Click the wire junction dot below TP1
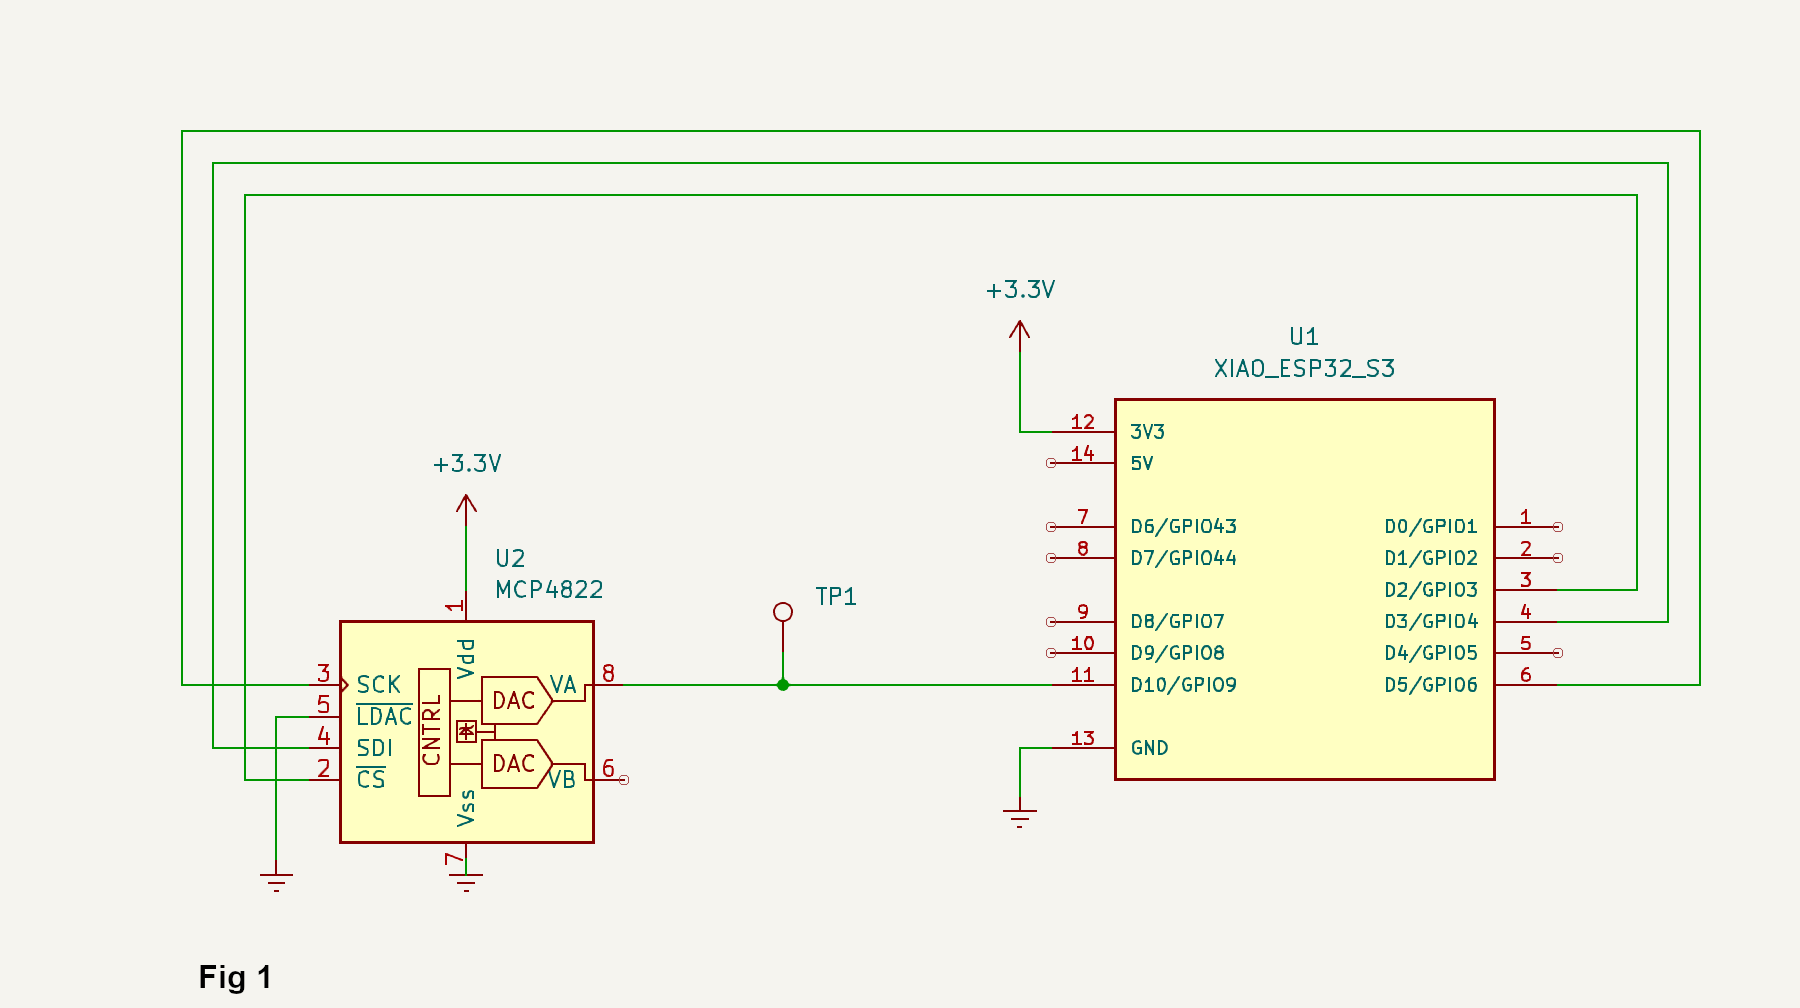Screen dimensions: 1800x1008 click(x=783, y=685)
